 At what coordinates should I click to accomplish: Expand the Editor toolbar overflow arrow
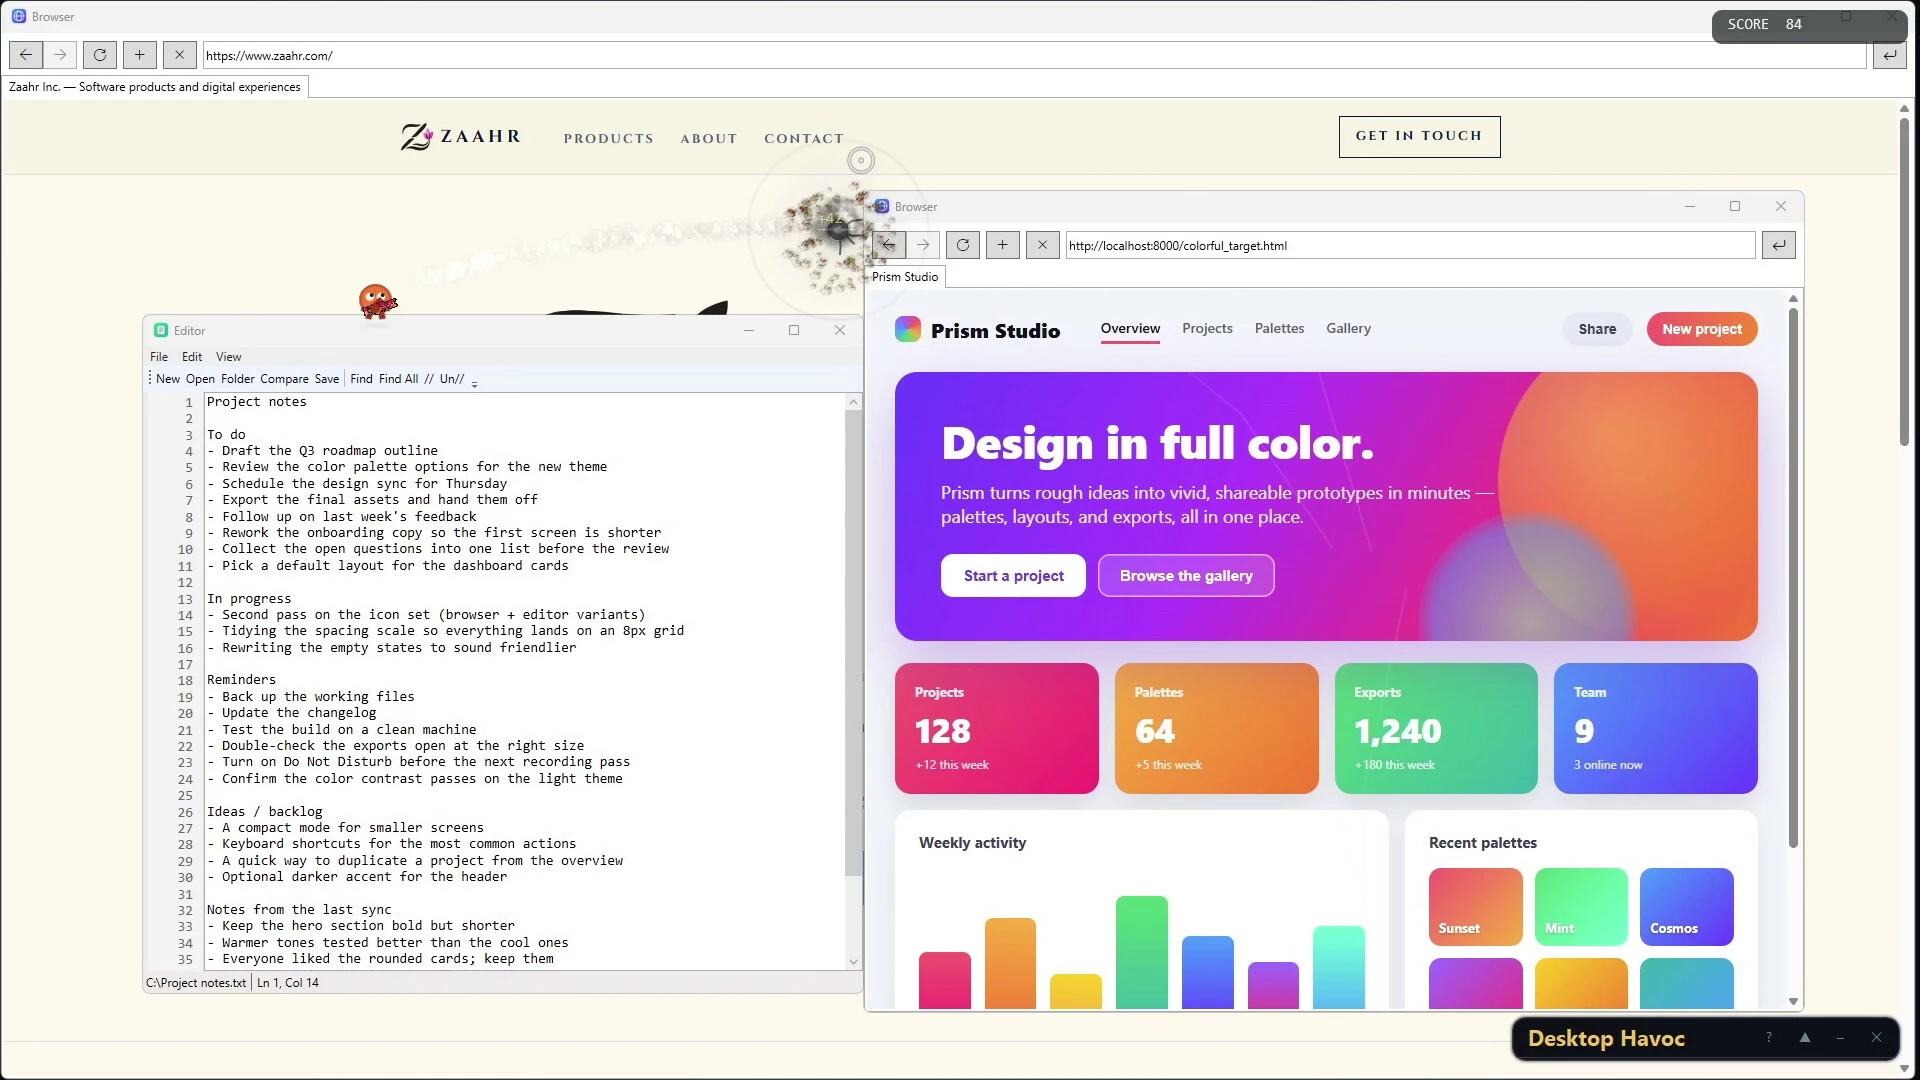(474, 381)
